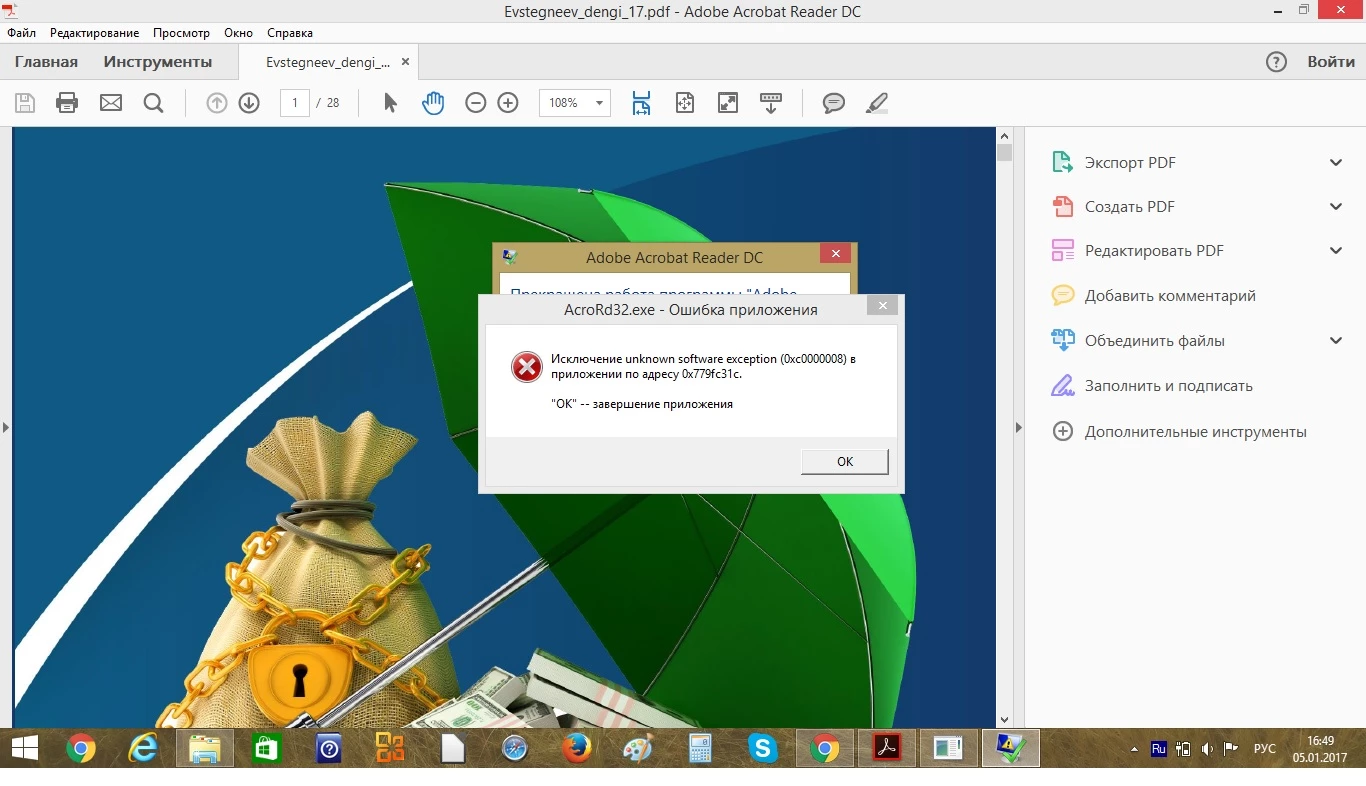
Task: Launch Firefox from the taskbar
Action: click(577, 748)
